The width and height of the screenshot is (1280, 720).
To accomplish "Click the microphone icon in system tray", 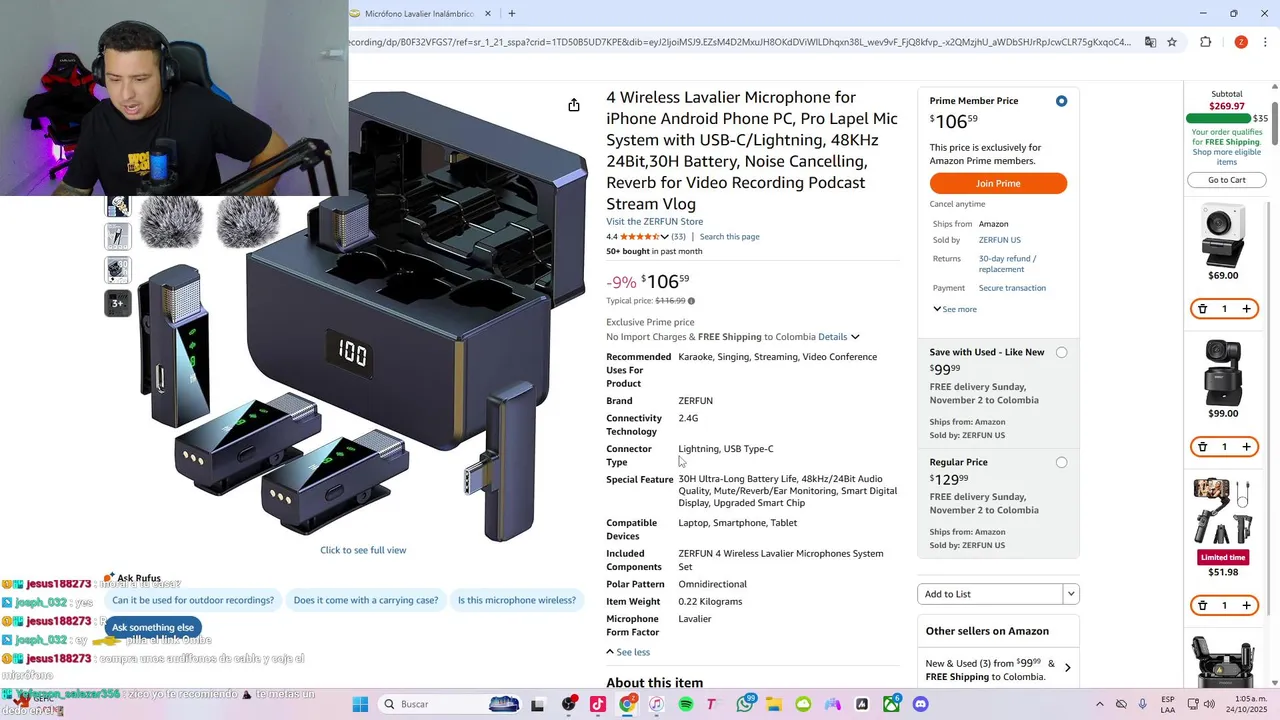I will pos(1143,704).
